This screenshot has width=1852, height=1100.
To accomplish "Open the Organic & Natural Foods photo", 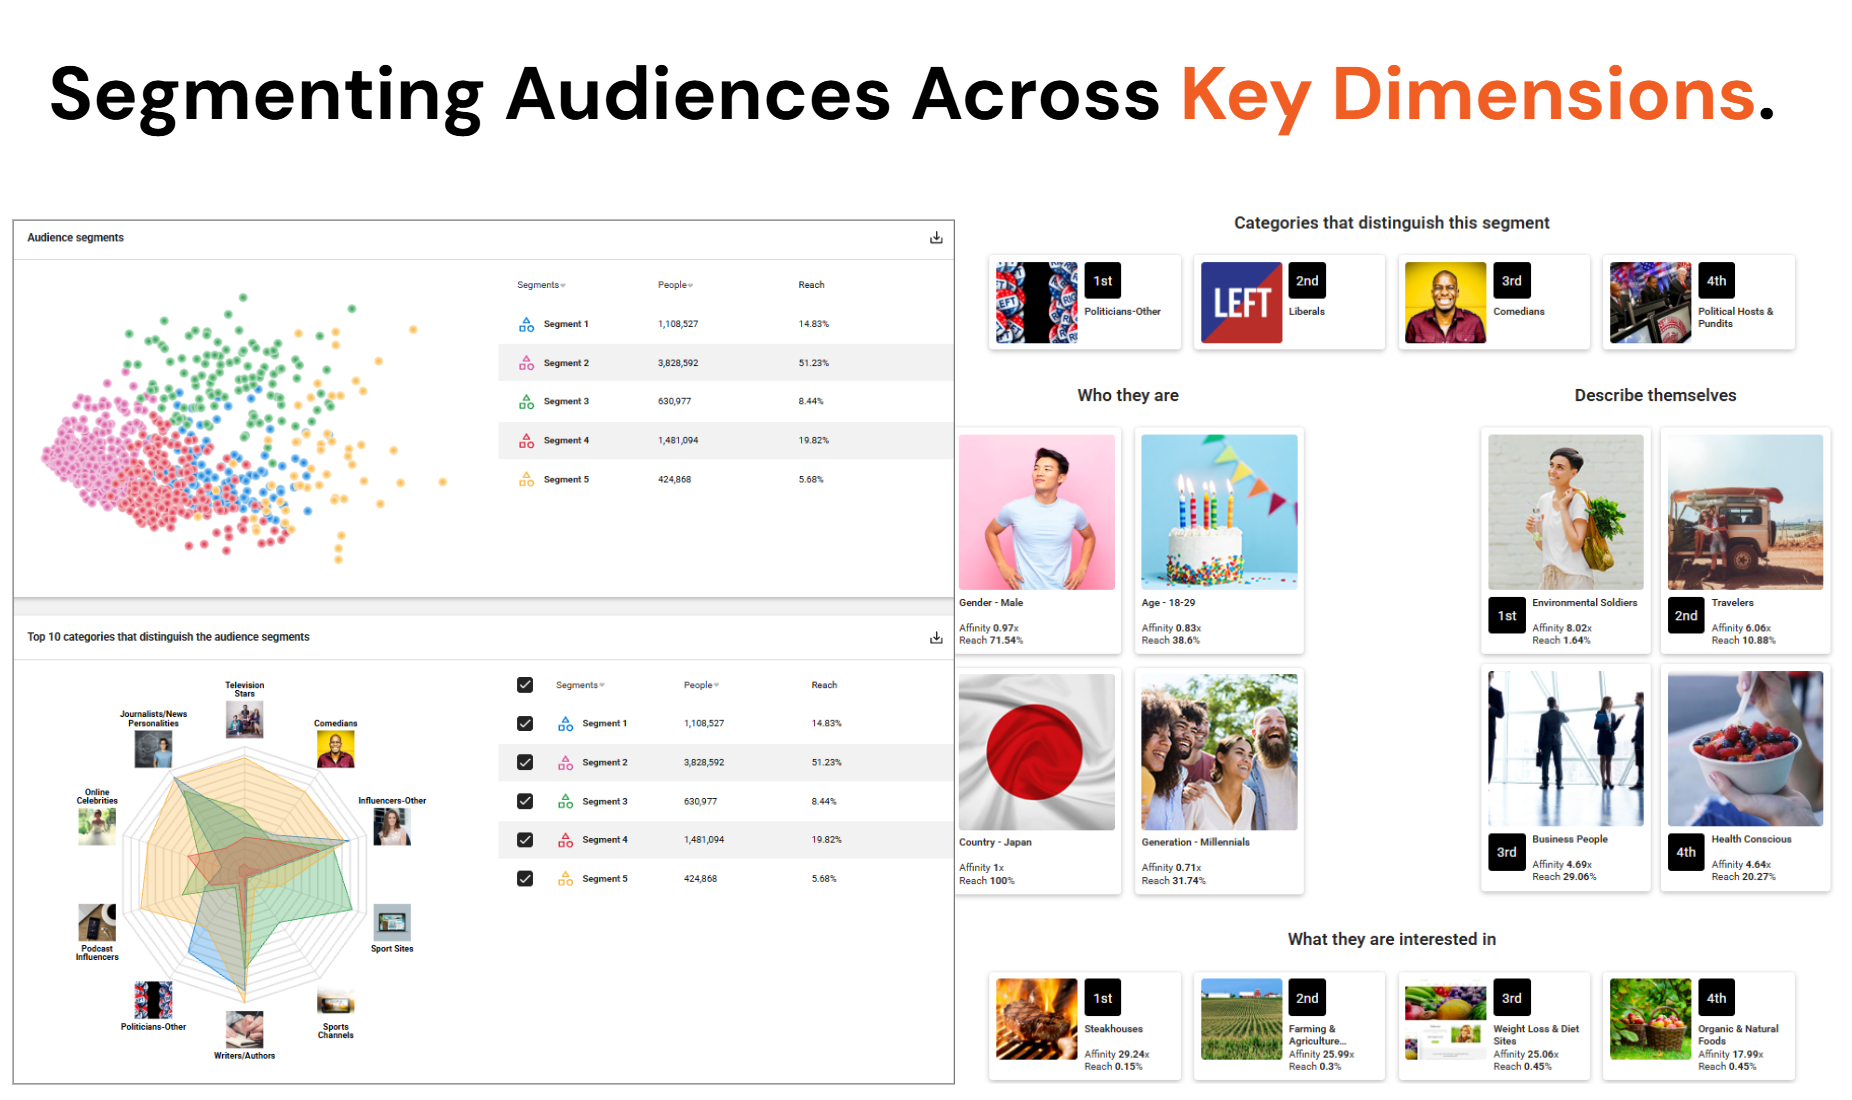I will tap(1650, 1019).
